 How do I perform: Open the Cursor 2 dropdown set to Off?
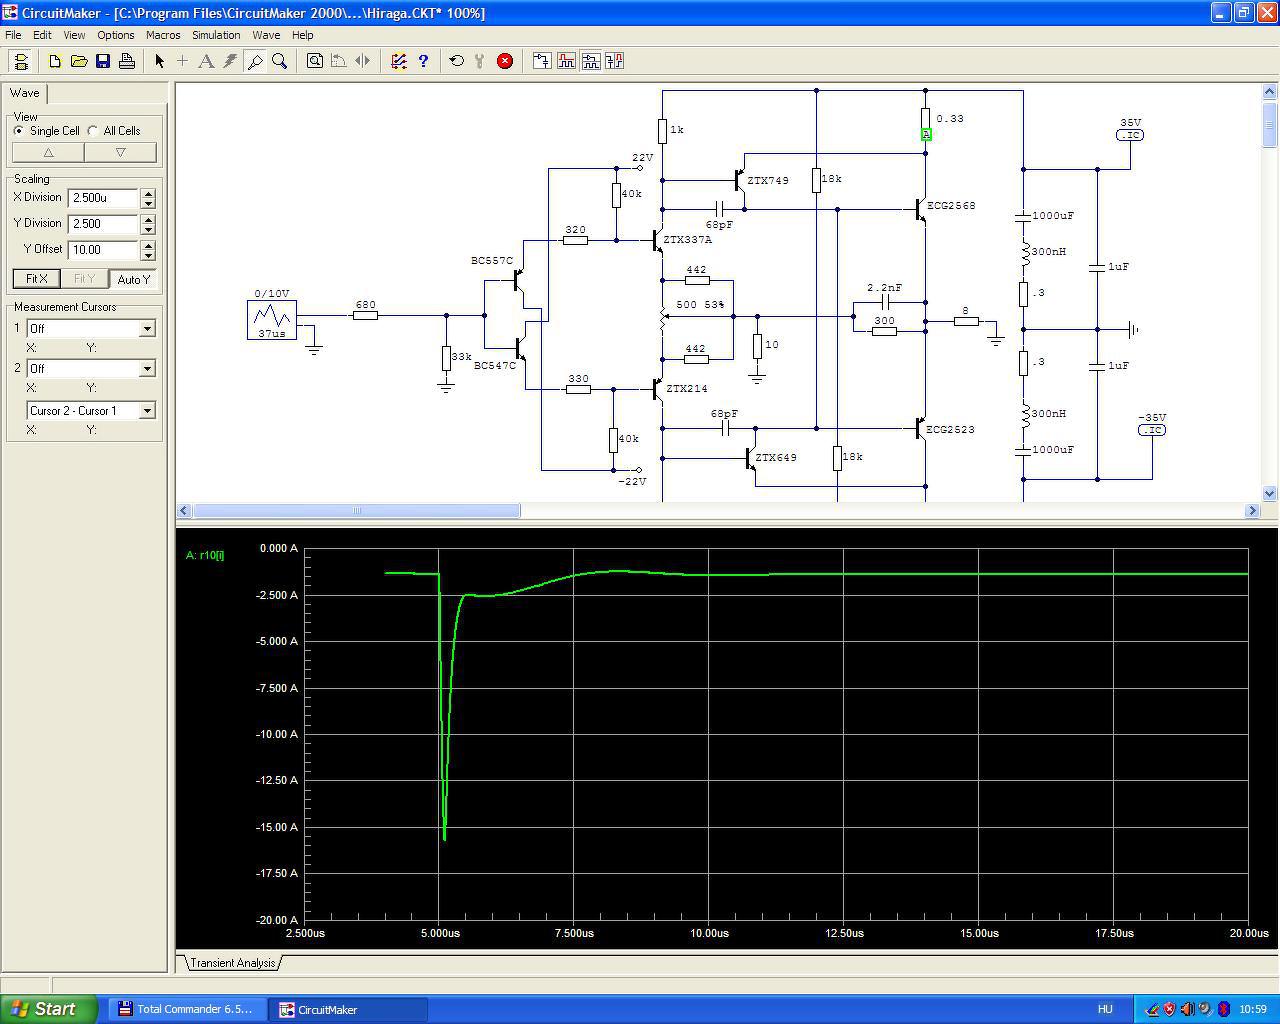click(x=147, y=368)
